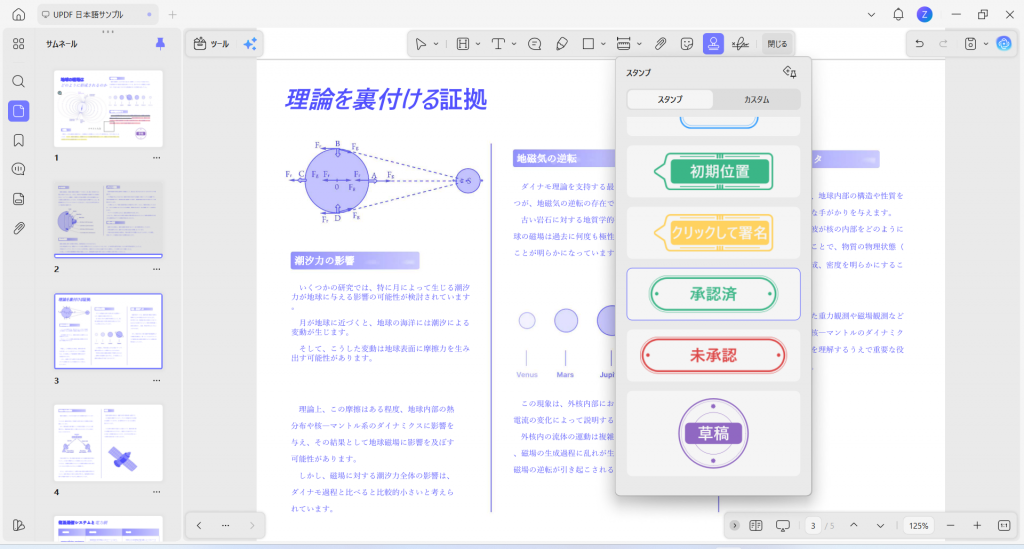The width and height of the screenshot is (1024, 549).
Task: Choose the 未承認 stamp
Action: click(x=713, y=355)
